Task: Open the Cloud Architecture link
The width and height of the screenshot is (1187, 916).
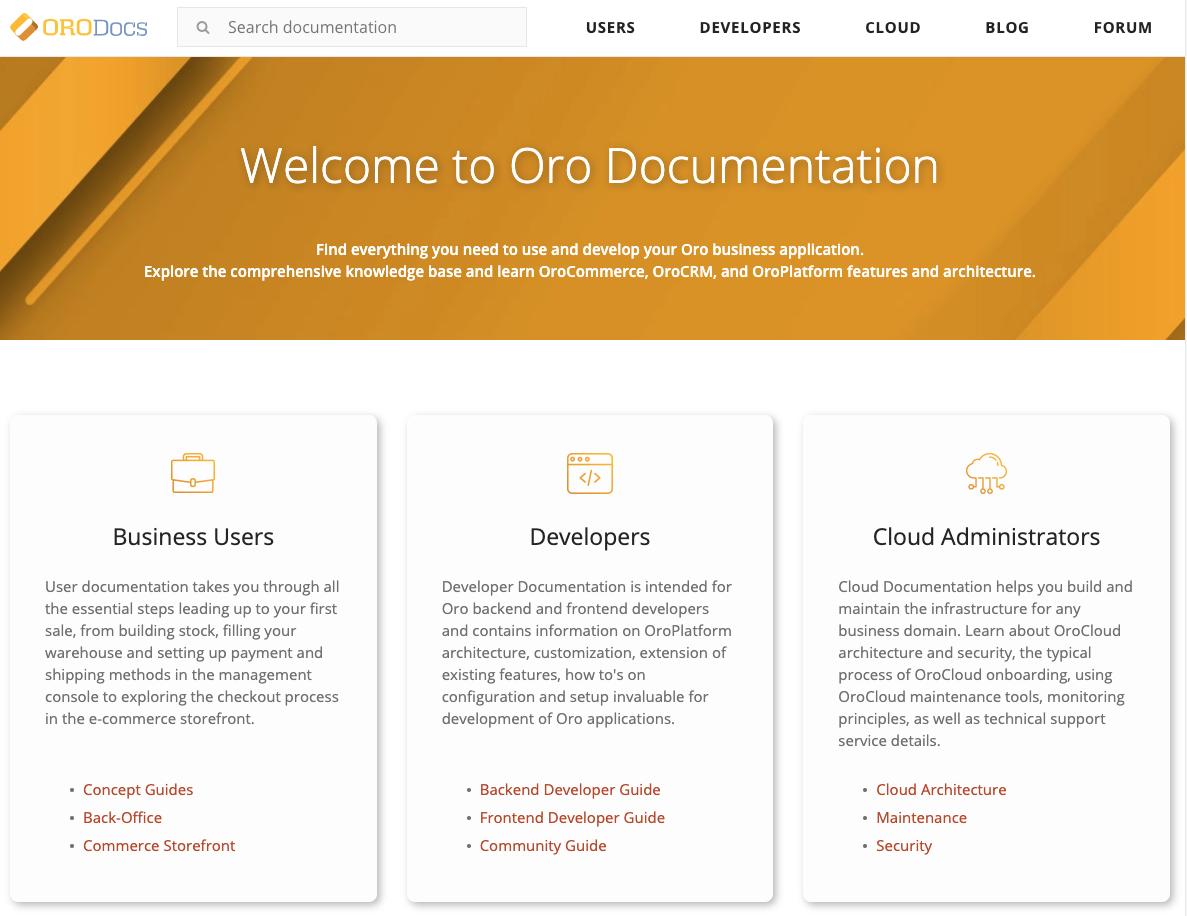Action: 941,790
